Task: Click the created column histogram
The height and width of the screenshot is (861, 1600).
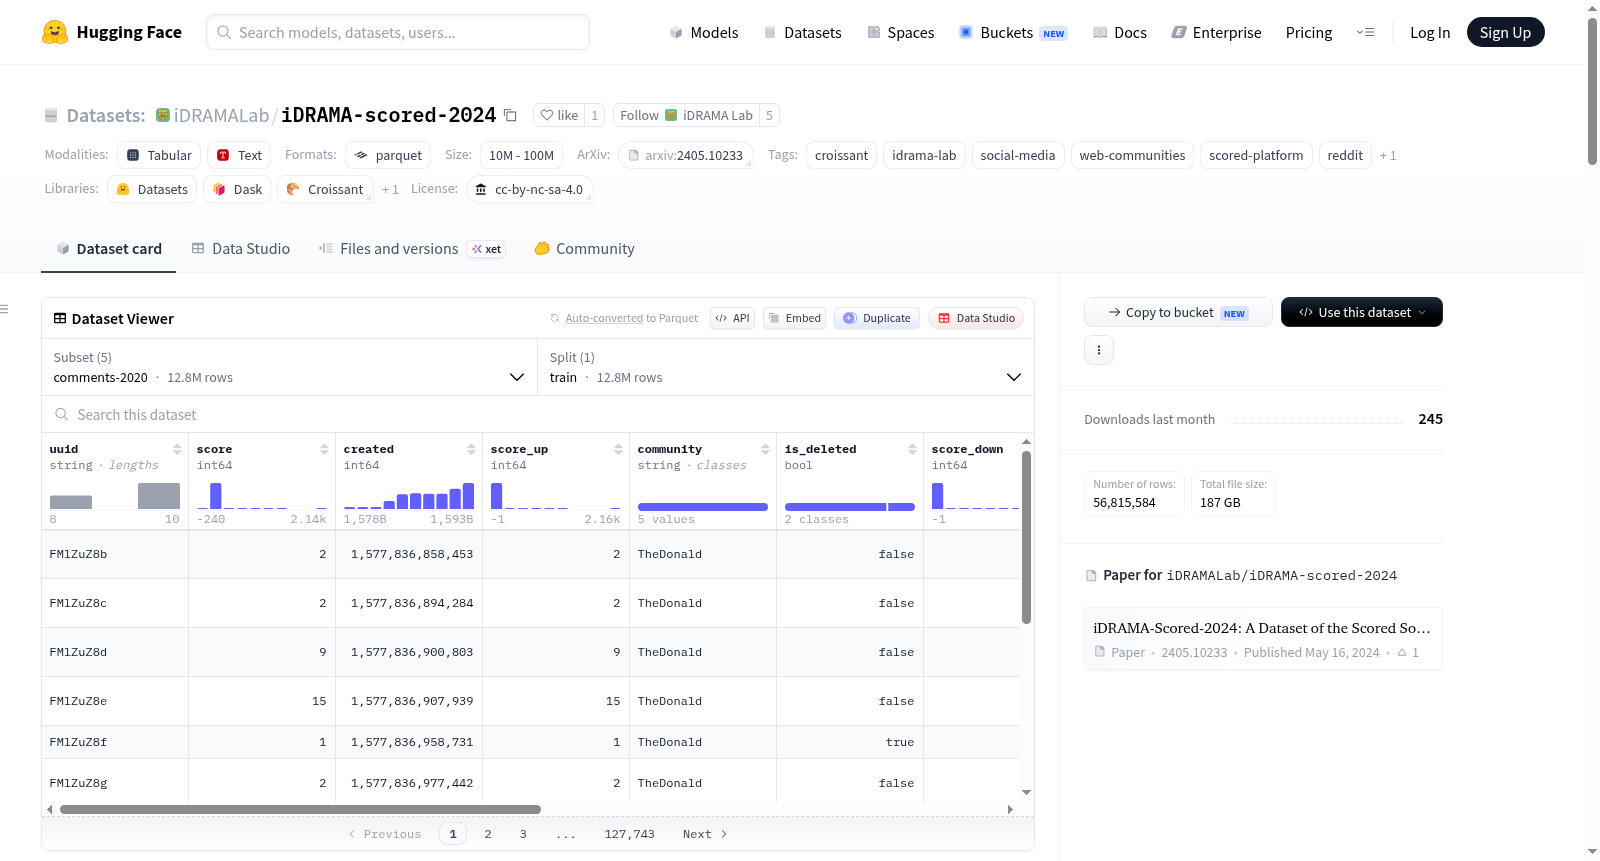Action: point(409,496)
